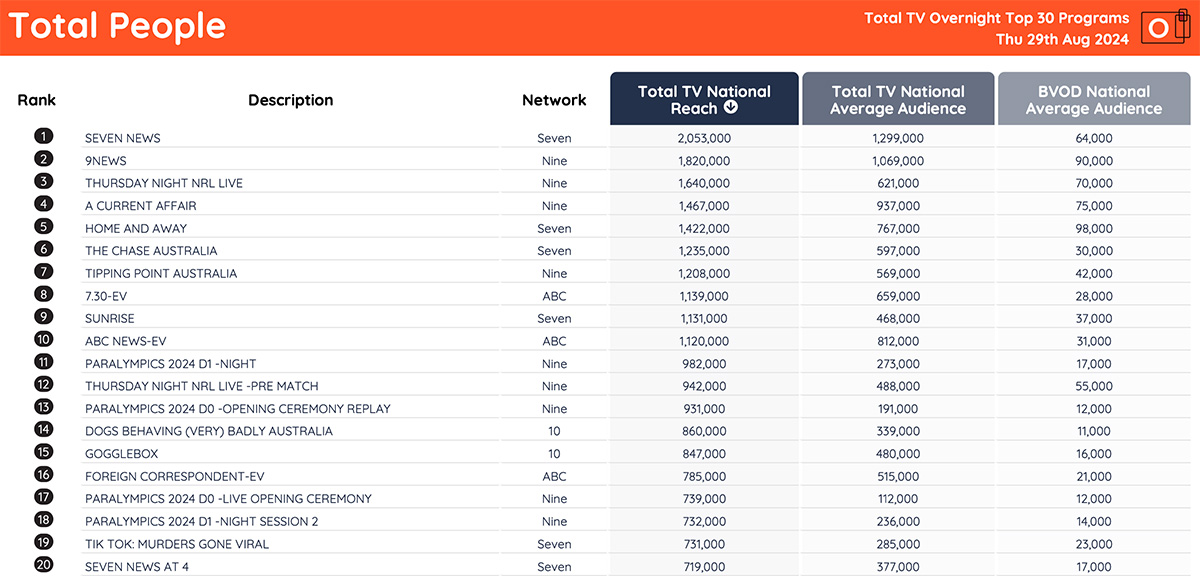Click the Network column header
Image resolution: width=1200 pixels, height=576 pixels.
554,100
